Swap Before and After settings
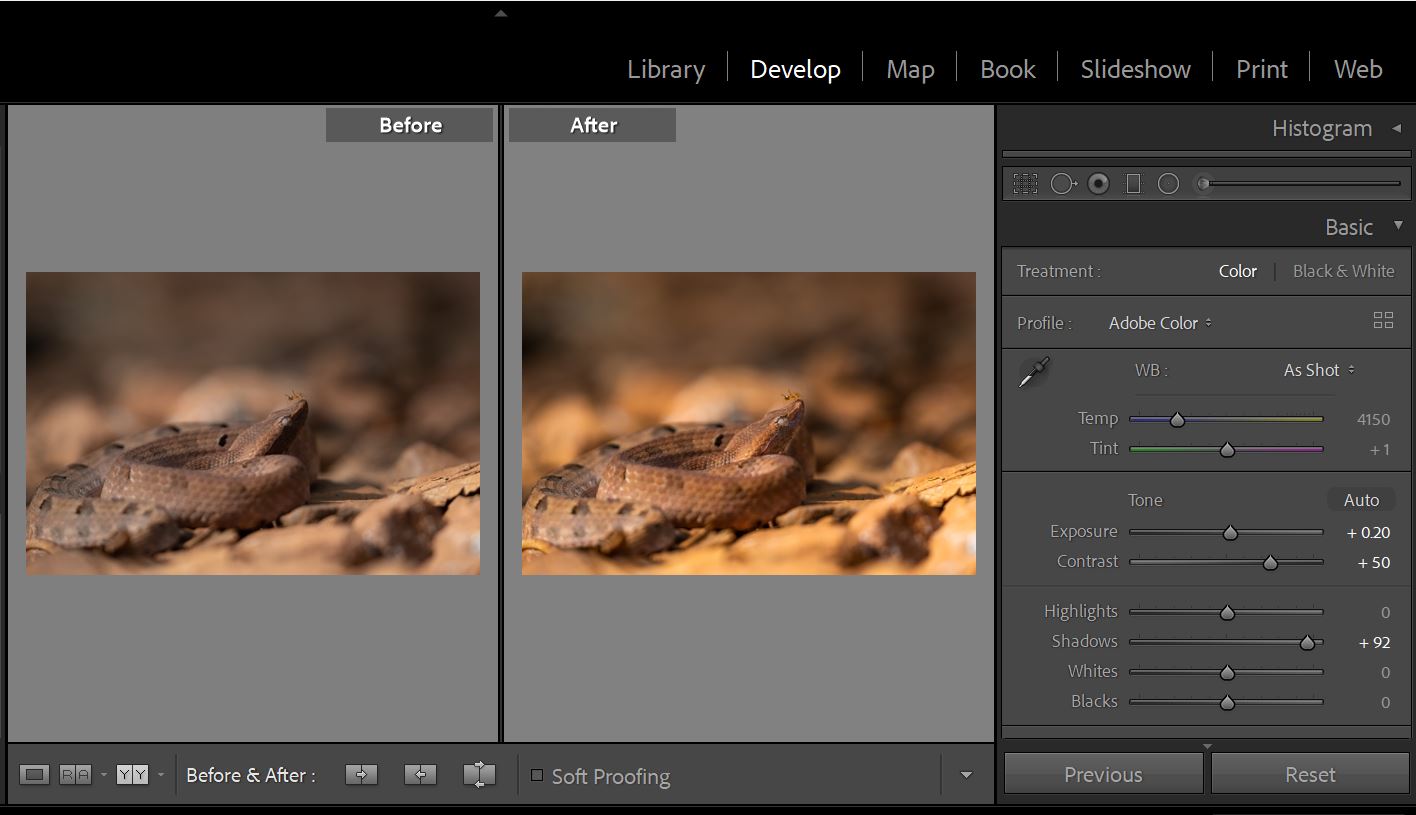1416x815 pixels. (x=479, y=775)
